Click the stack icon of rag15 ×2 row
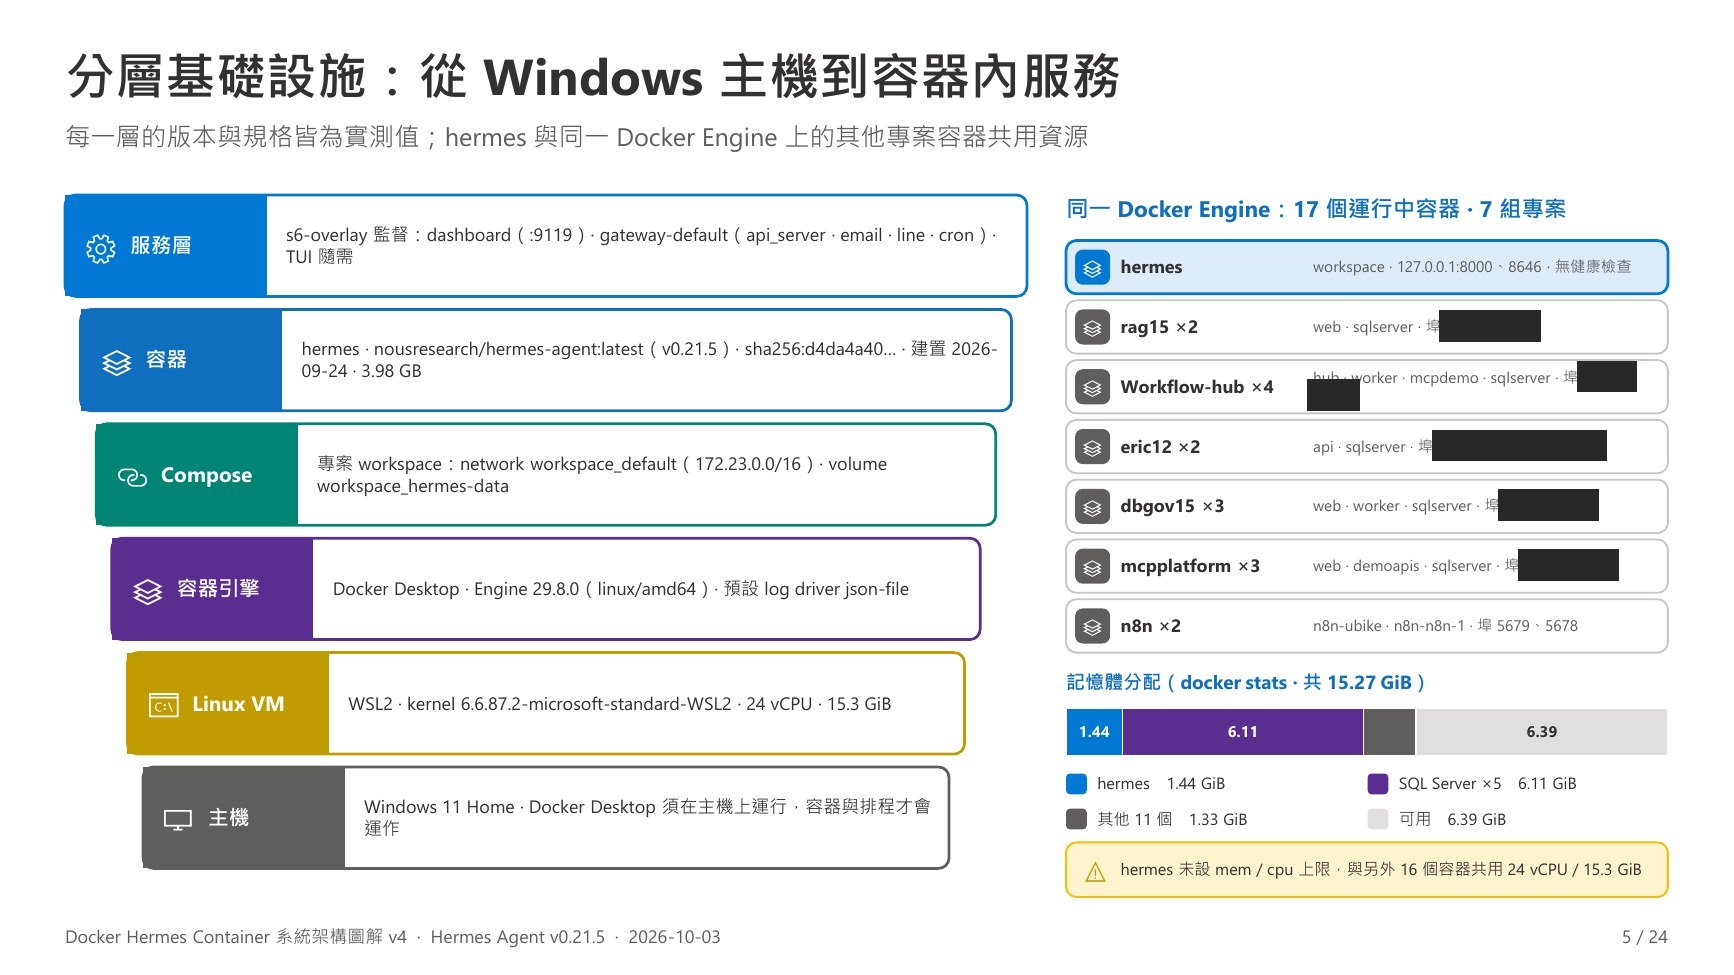Image resolution: width=1734 pixels, height=975 pixels. coord(1092,327)
